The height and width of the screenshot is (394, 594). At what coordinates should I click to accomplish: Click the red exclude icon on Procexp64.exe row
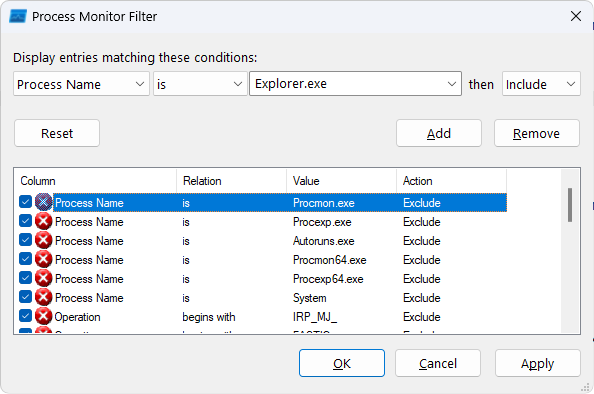click(x=44, y=278)
